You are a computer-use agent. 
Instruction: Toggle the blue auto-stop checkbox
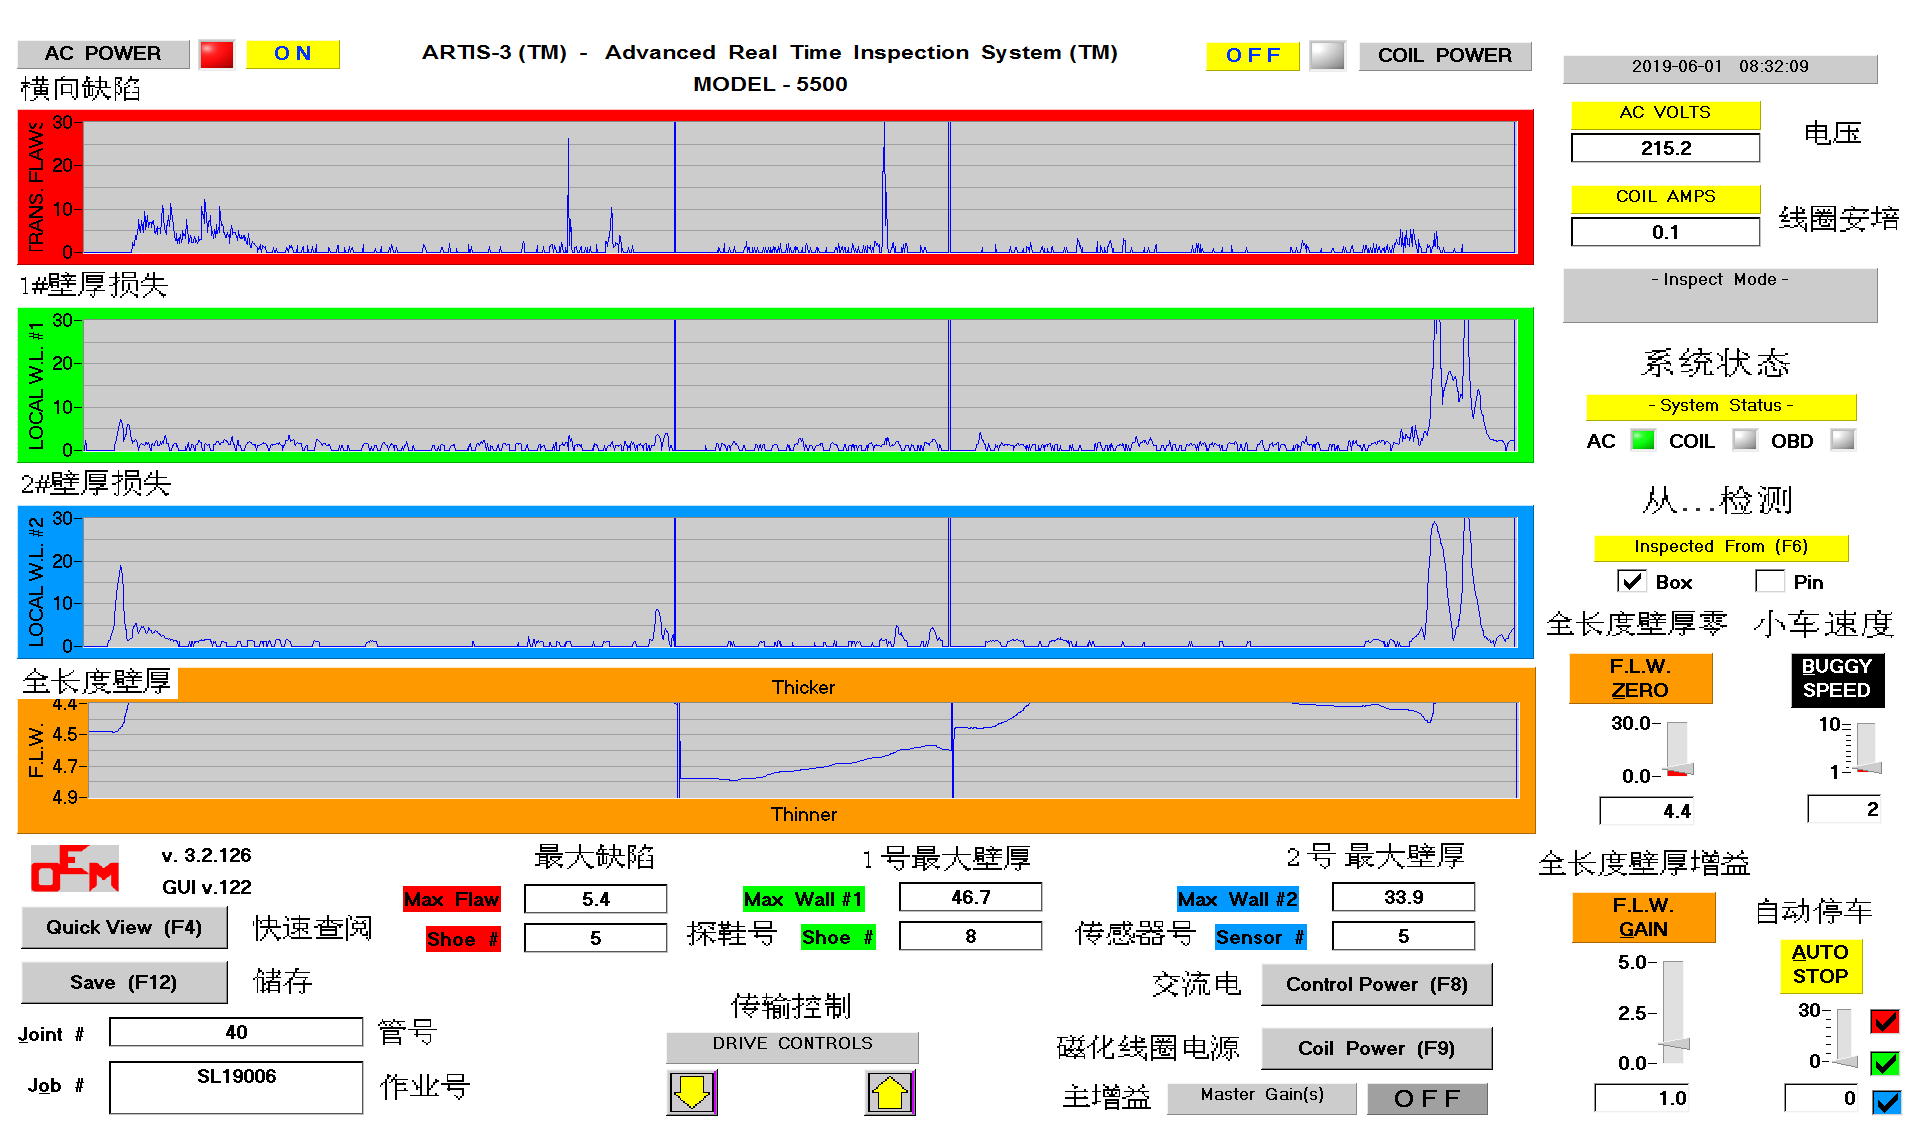pyautogui.click(x=1886, y=1101)
